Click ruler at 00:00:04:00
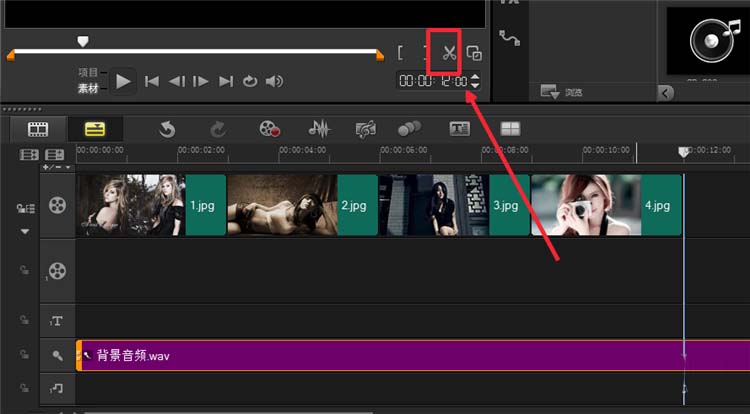The image size is (750, 414). click(302, 150)
